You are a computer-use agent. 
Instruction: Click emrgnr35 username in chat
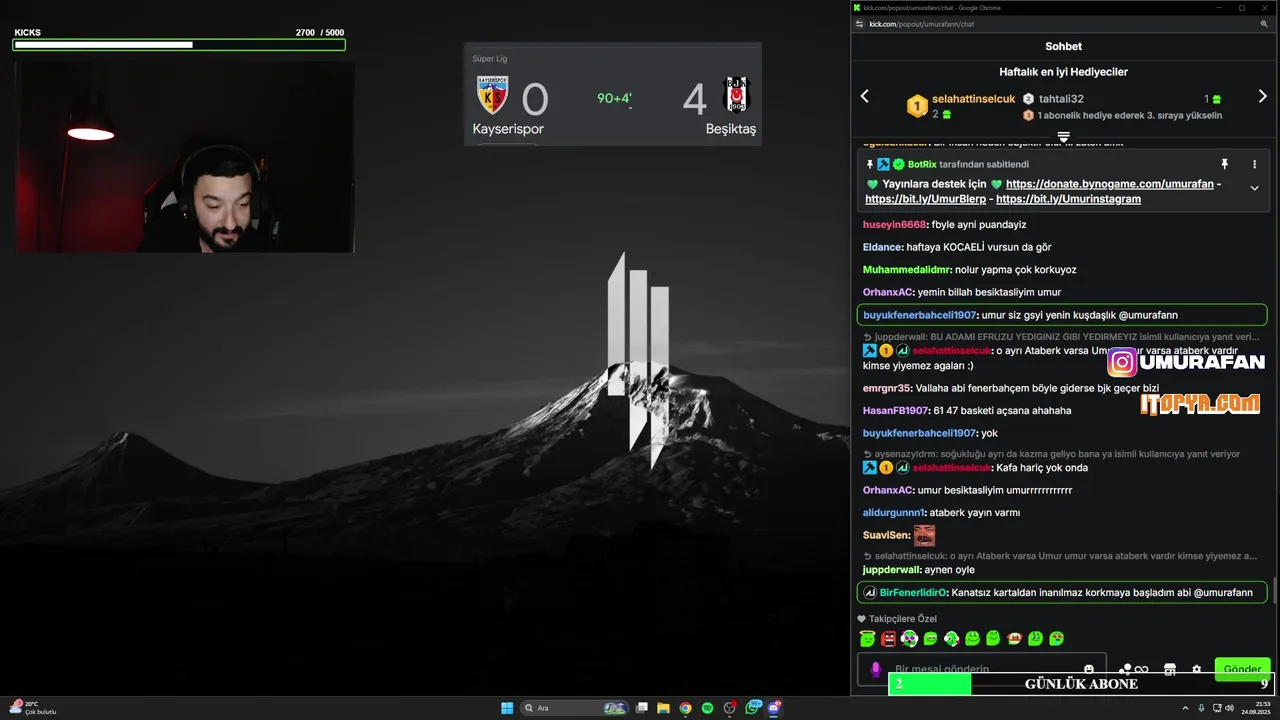coord(887,388)
